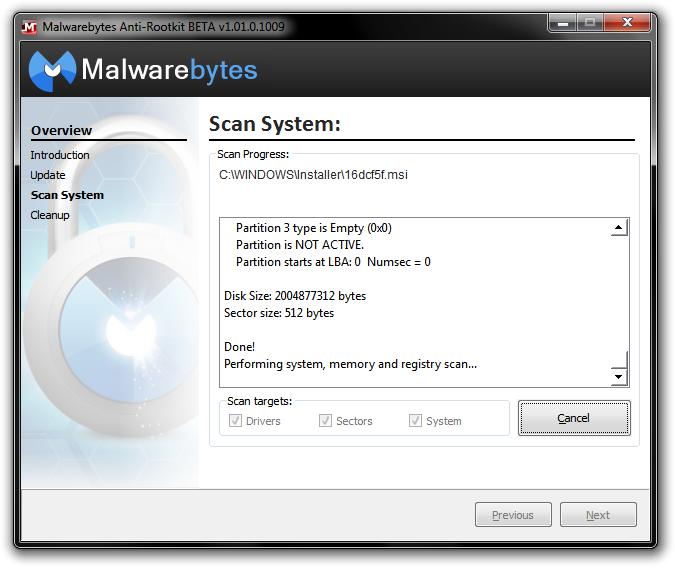The width and height of the screenshot is (675, 568).
Task: Toggle the System scan target checkbox
Action: [415, 420]
